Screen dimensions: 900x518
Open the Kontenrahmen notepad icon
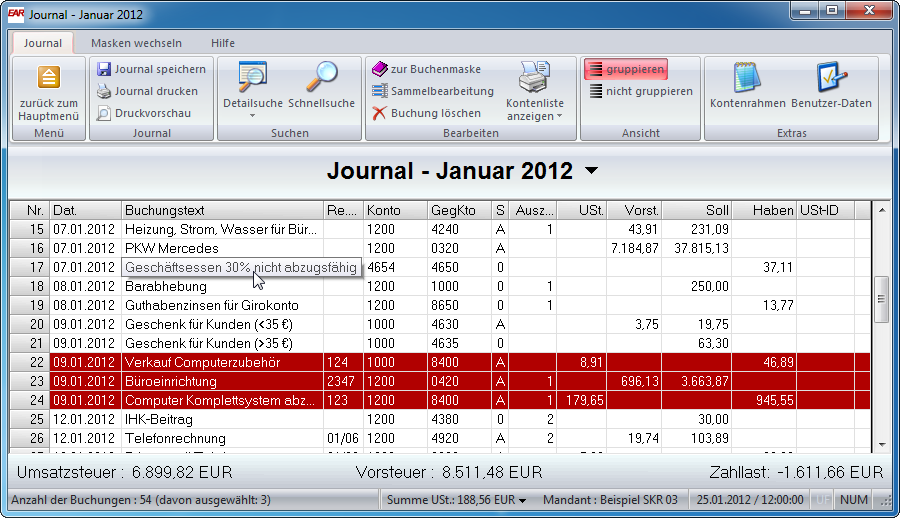747,78
